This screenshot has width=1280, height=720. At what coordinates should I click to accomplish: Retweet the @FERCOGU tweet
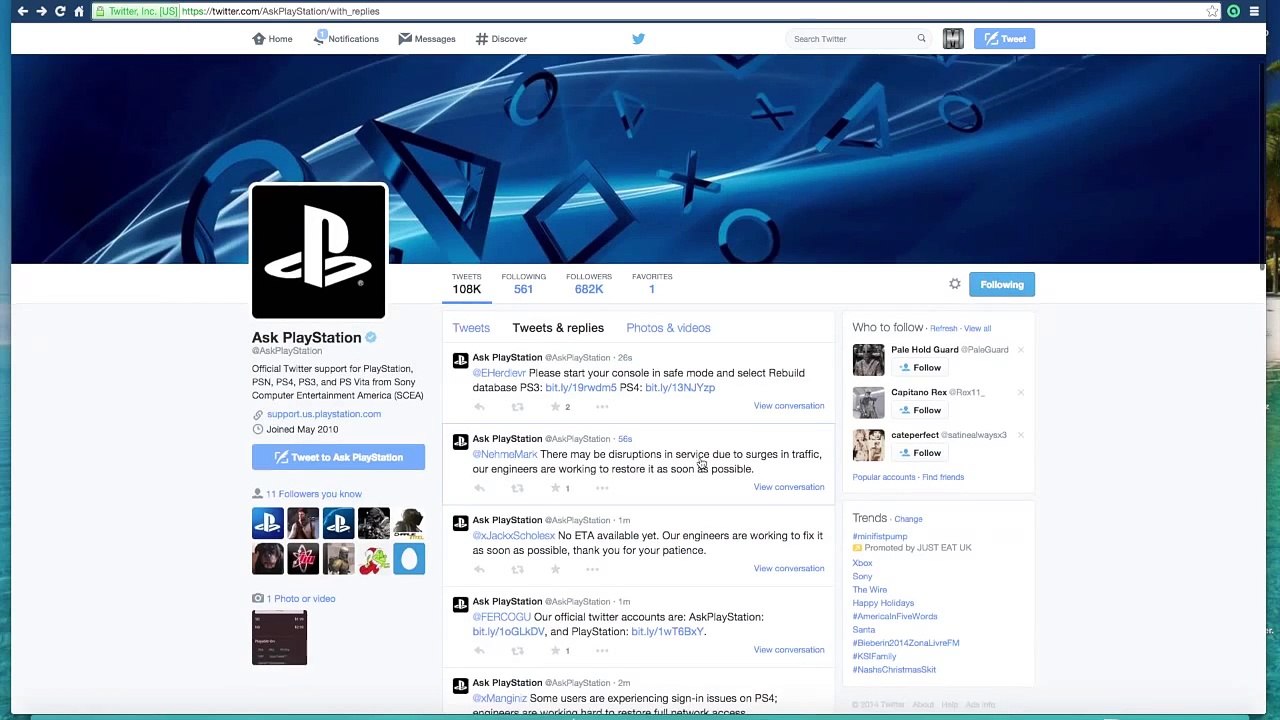[x=517, y=651]
